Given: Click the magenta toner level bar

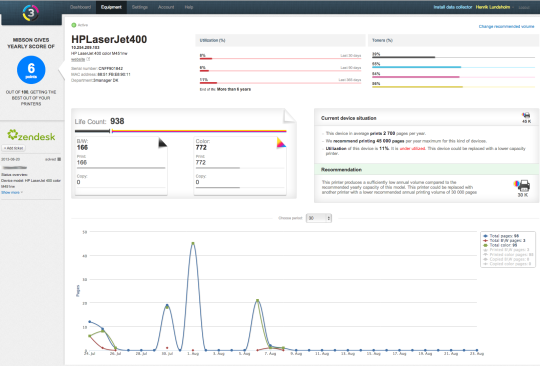Looking at the screenshot, I should pyautogui.click(x=453, y=77).
